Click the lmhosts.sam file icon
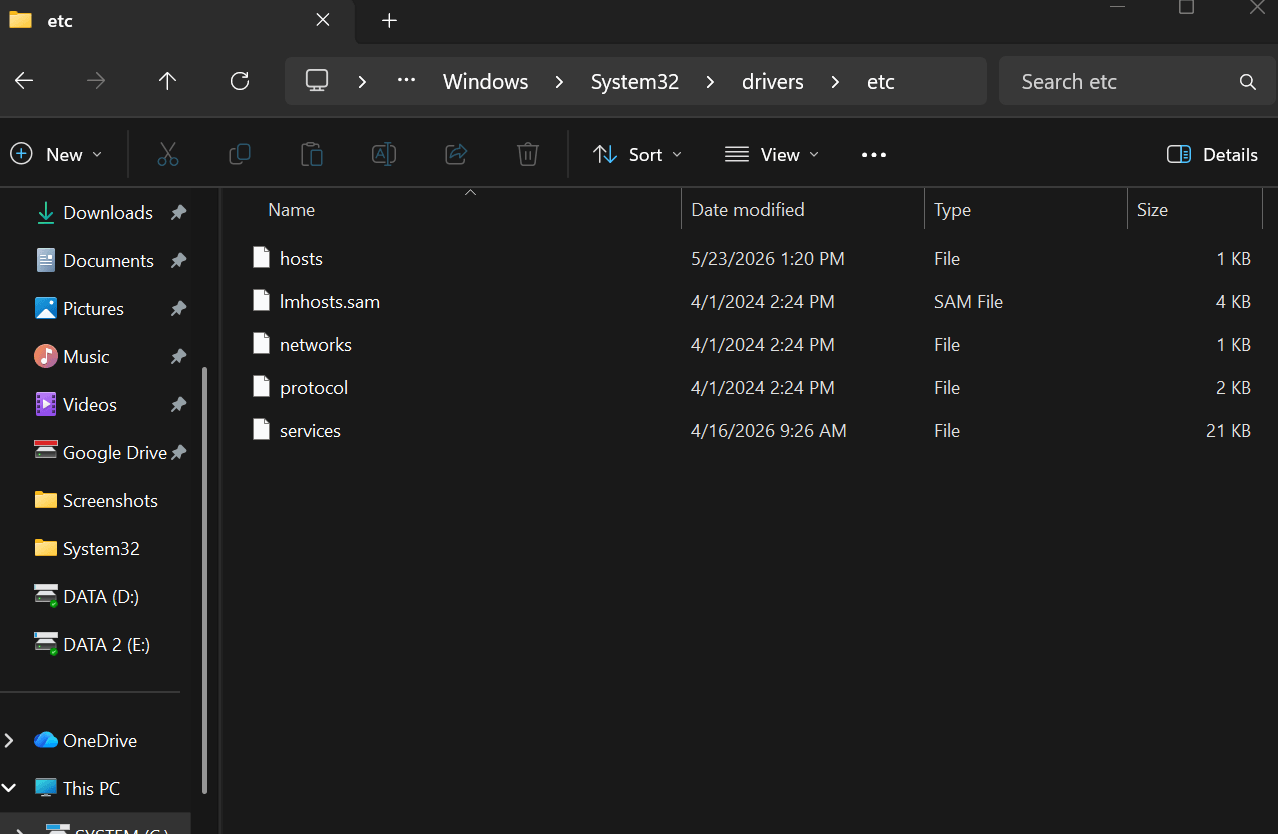Screen dimensions: 1278x834 point(262,300)
